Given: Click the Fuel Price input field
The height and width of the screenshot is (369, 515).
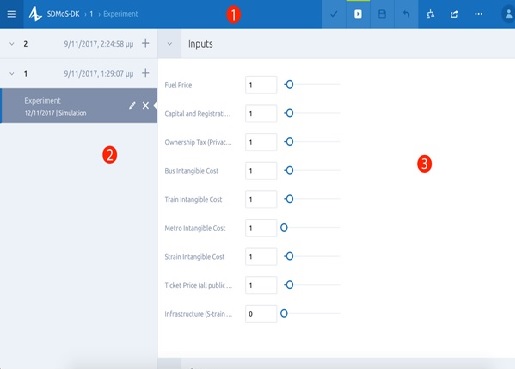Looking at the screenshot, I should click(261, 85).
